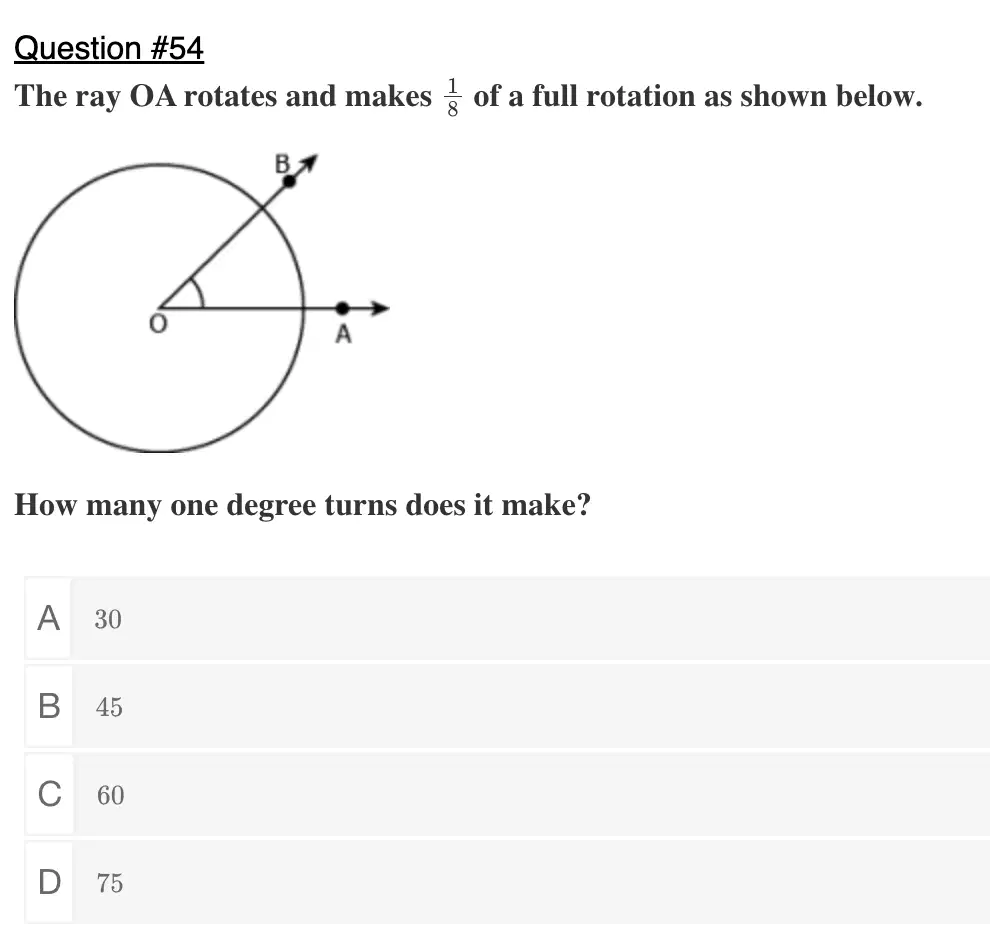Click the circle diagram image
Image resolution: width=990 pixels, height=948 pixels.
click(202, 303)
